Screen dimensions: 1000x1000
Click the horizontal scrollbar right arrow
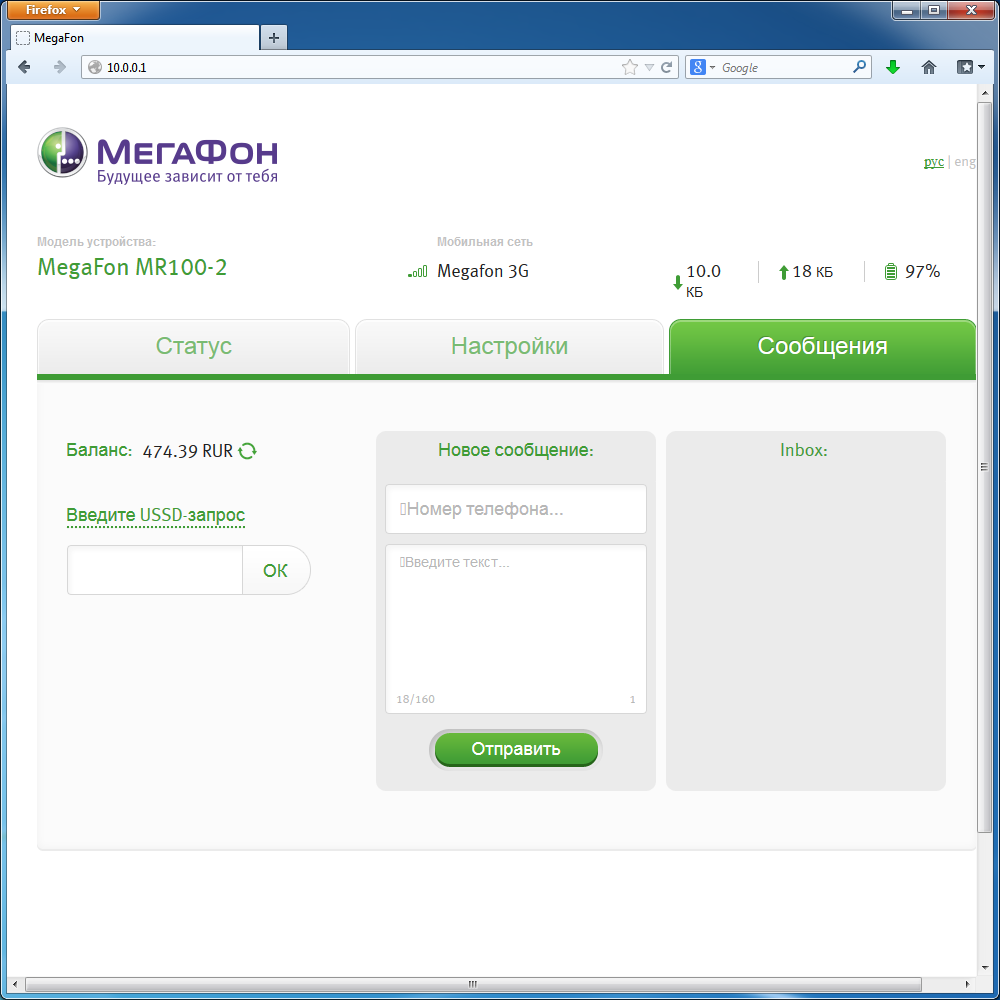click(967, 984)
